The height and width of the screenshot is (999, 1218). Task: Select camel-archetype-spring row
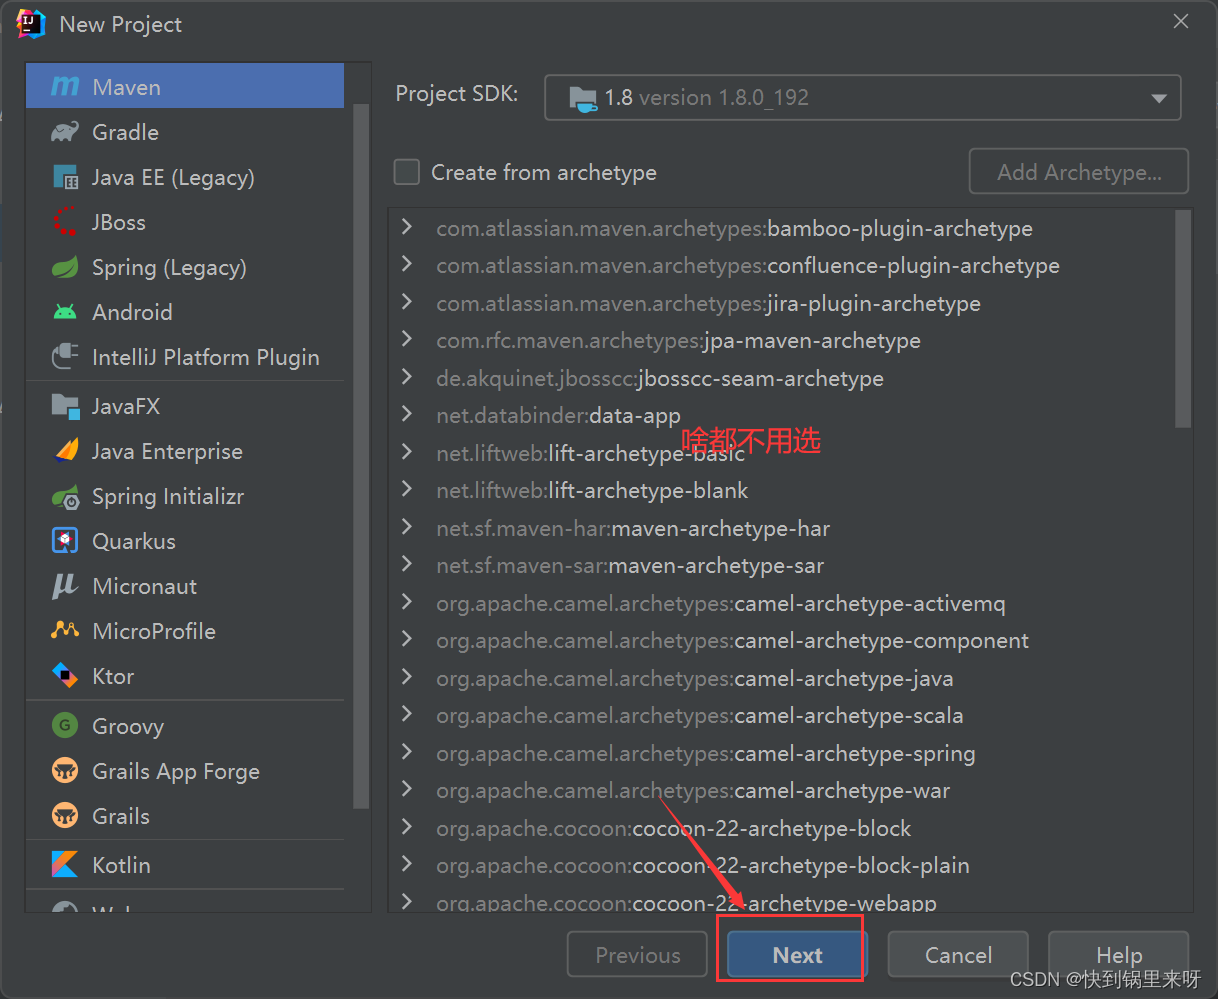coord(783,753)
